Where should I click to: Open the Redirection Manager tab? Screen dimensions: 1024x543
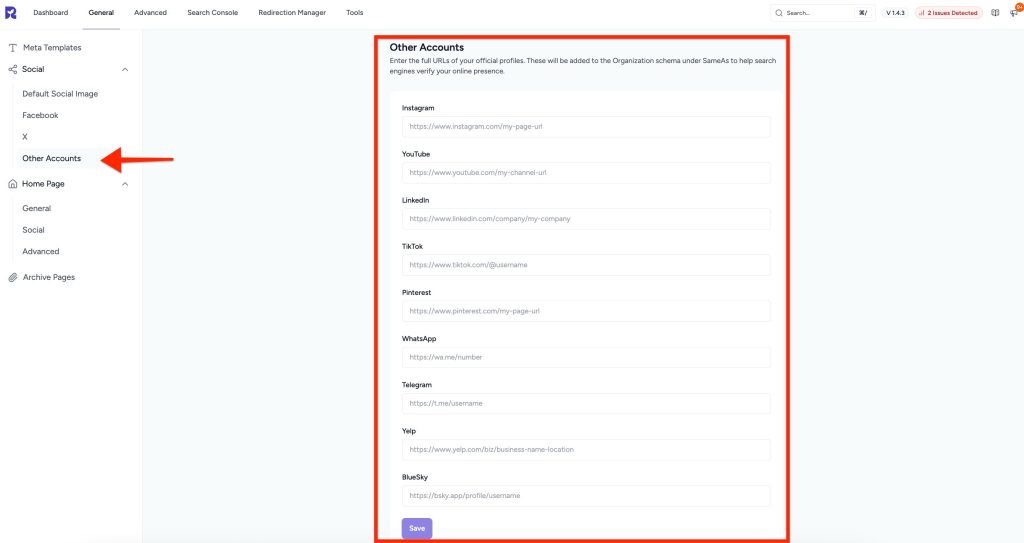point(292,13)
